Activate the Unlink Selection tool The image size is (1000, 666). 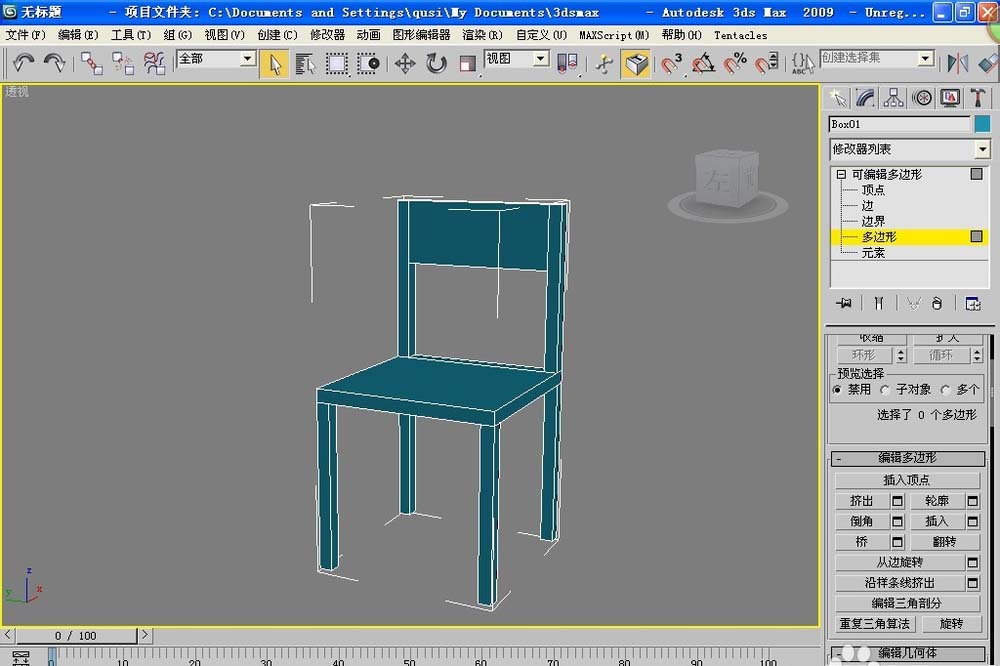coord(122,63)
